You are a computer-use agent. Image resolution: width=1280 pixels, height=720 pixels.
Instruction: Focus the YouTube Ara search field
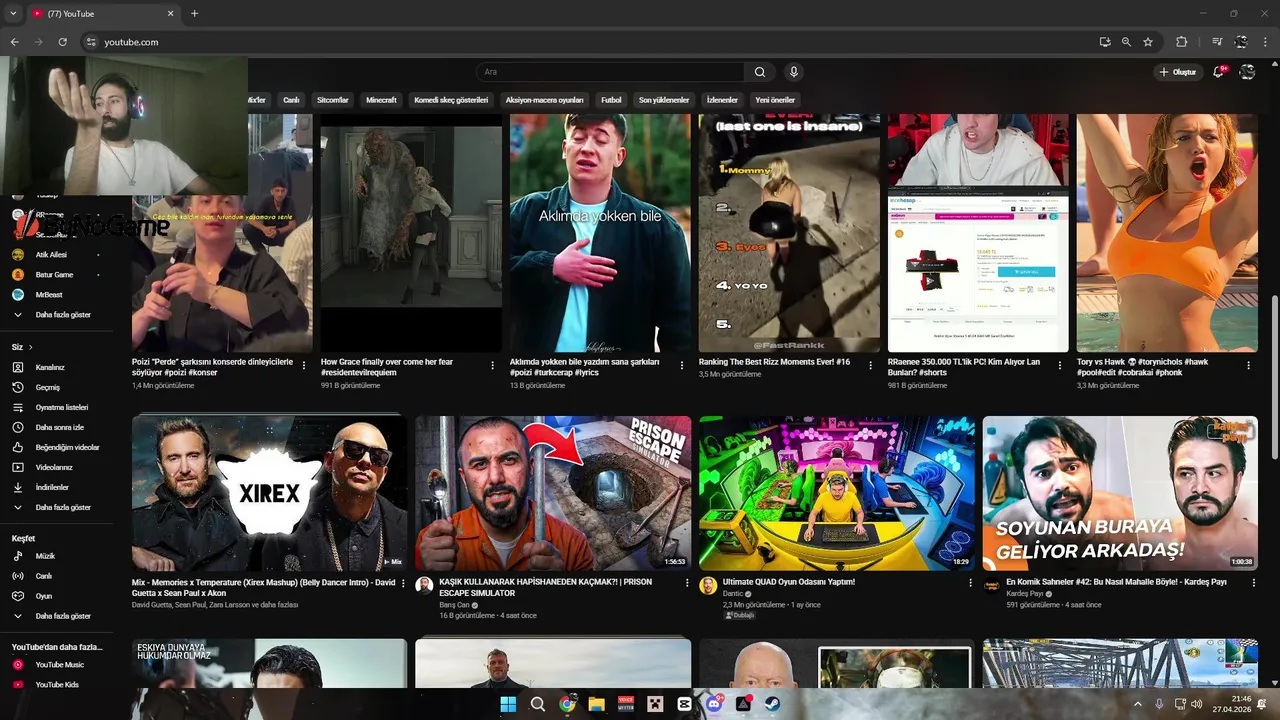(610, 72)
